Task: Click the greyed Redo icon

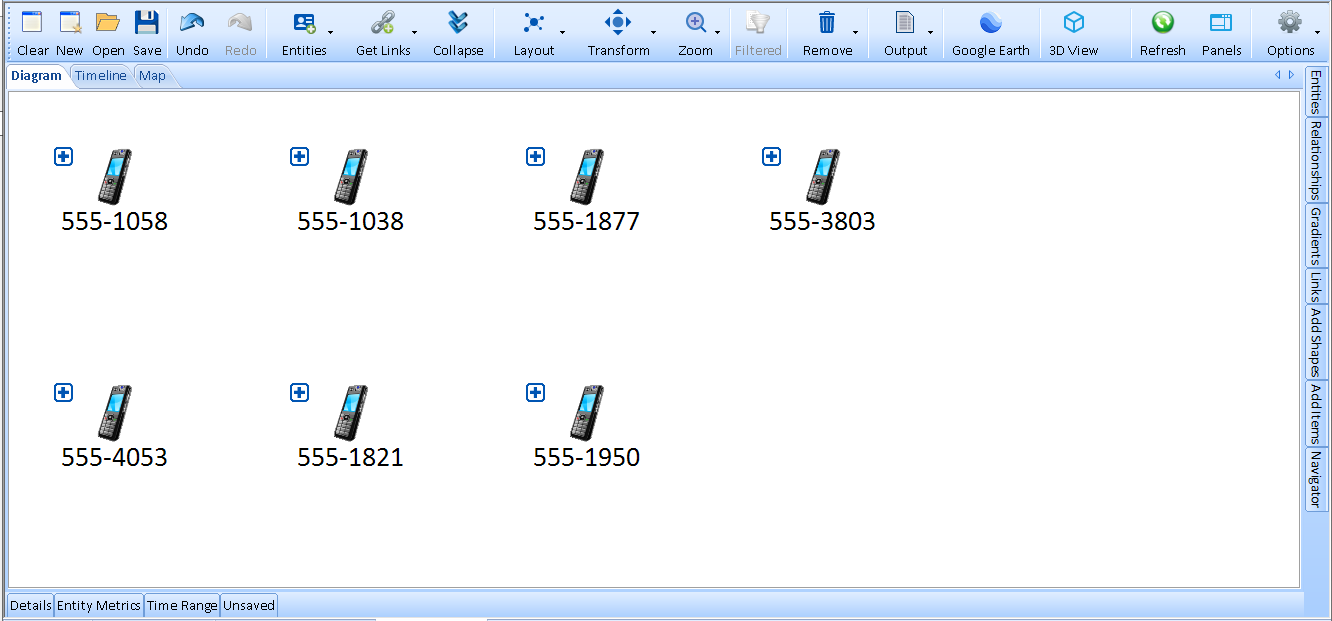Action: click(240, 23)
